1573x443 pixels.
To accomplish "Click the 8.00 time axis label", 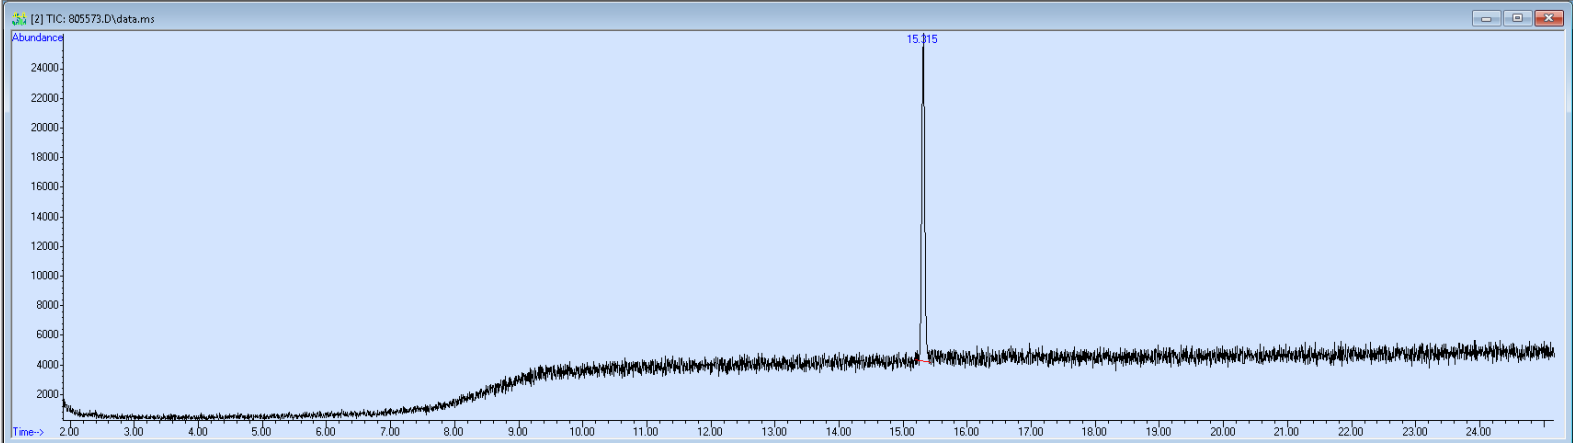I will (x=453, y=432).
